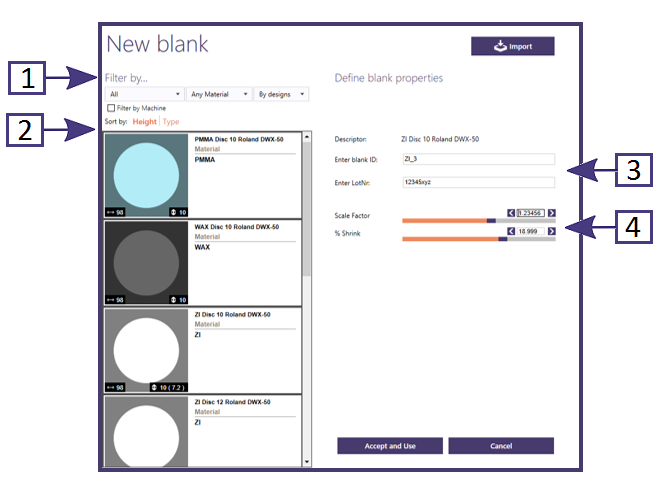Image resolution: width=664 pixels, height=487 pixels.
Task: Expand the Any Material dropdown
Action: (x=219, y=94)
